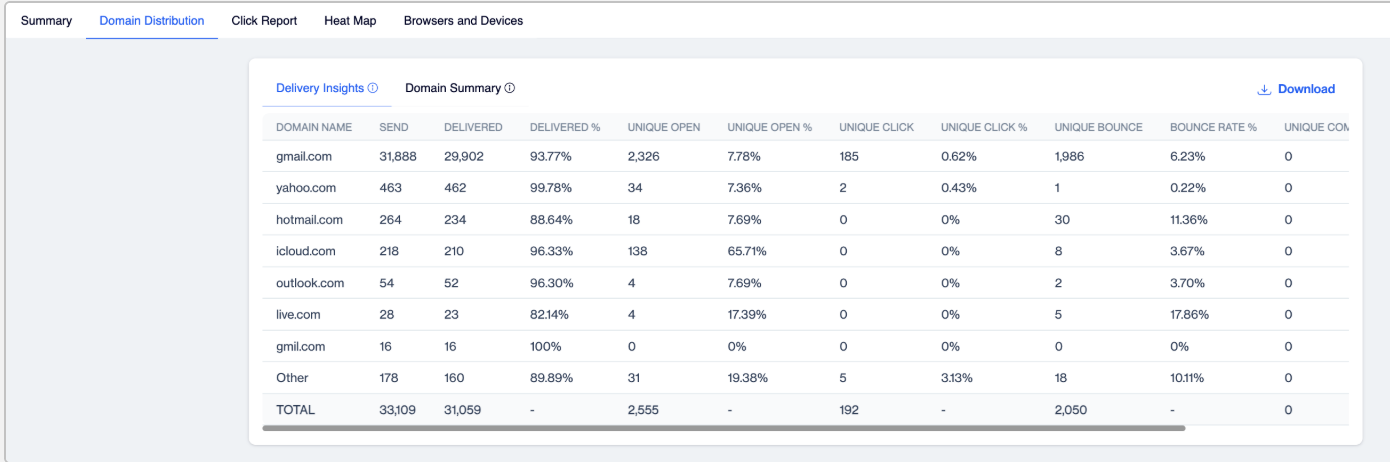This screenshot has height=462, width=1390.
Task: Click the horizontal table scrollbar
Action: coord(723,428)
